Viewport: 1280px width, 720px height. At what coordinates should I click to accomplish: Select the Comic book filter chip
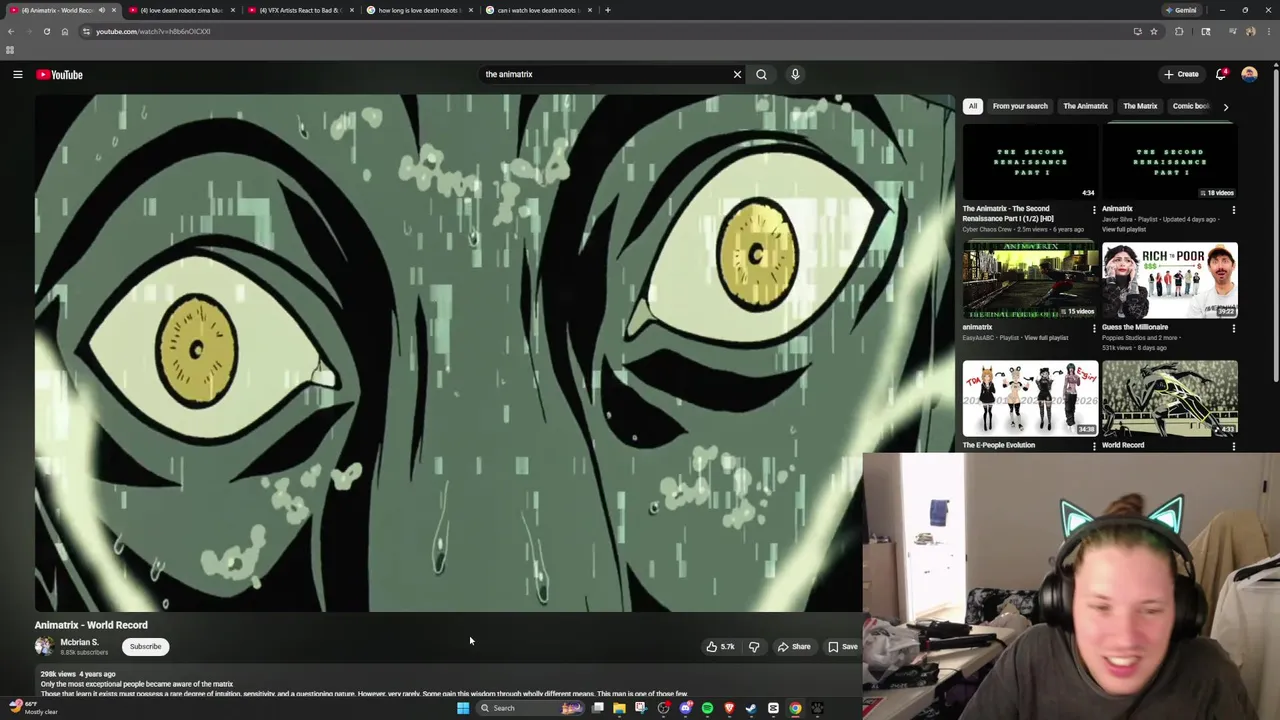1191,106
